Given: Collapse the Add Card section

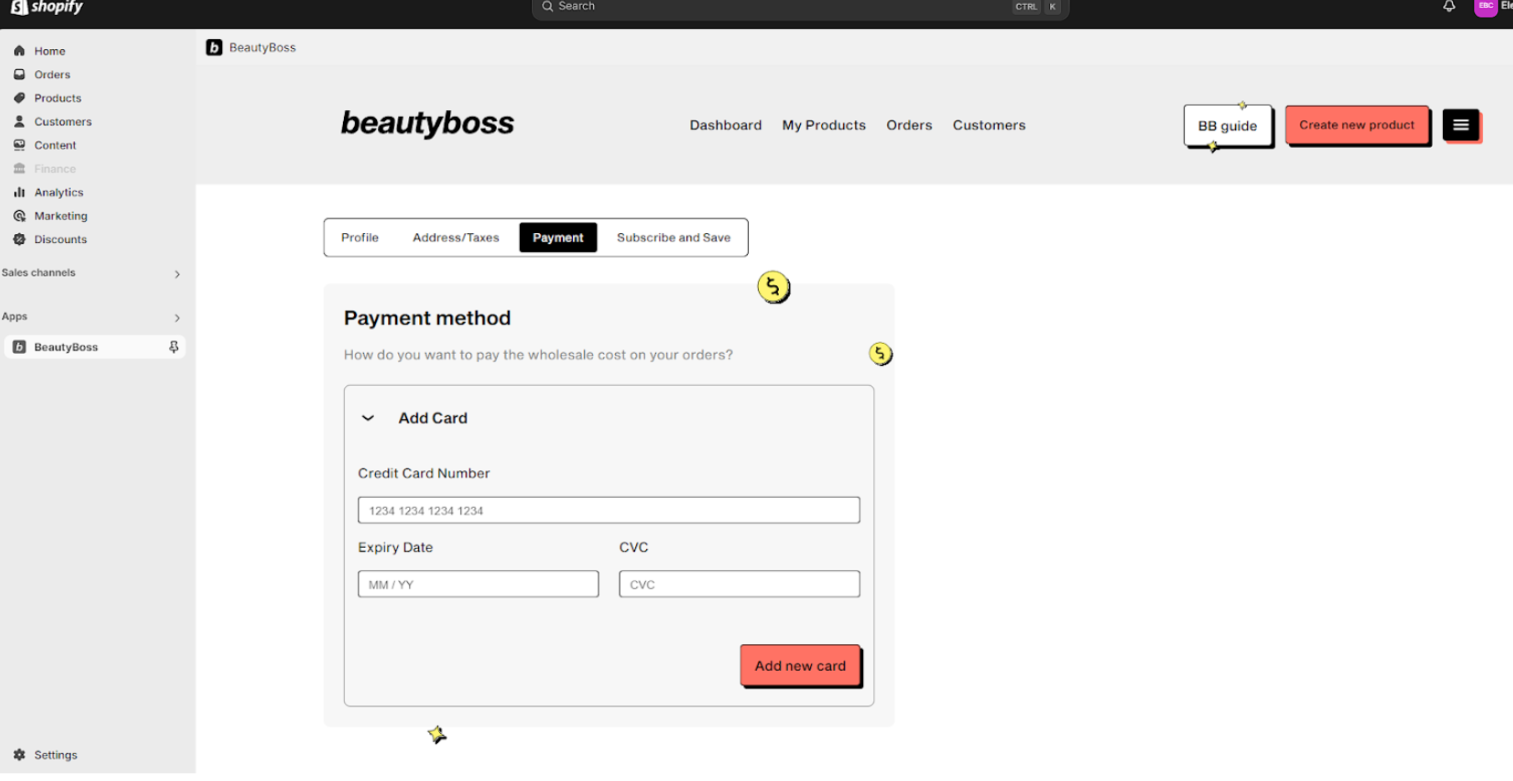Looking at the screenshot, I should tap(368, 418).
